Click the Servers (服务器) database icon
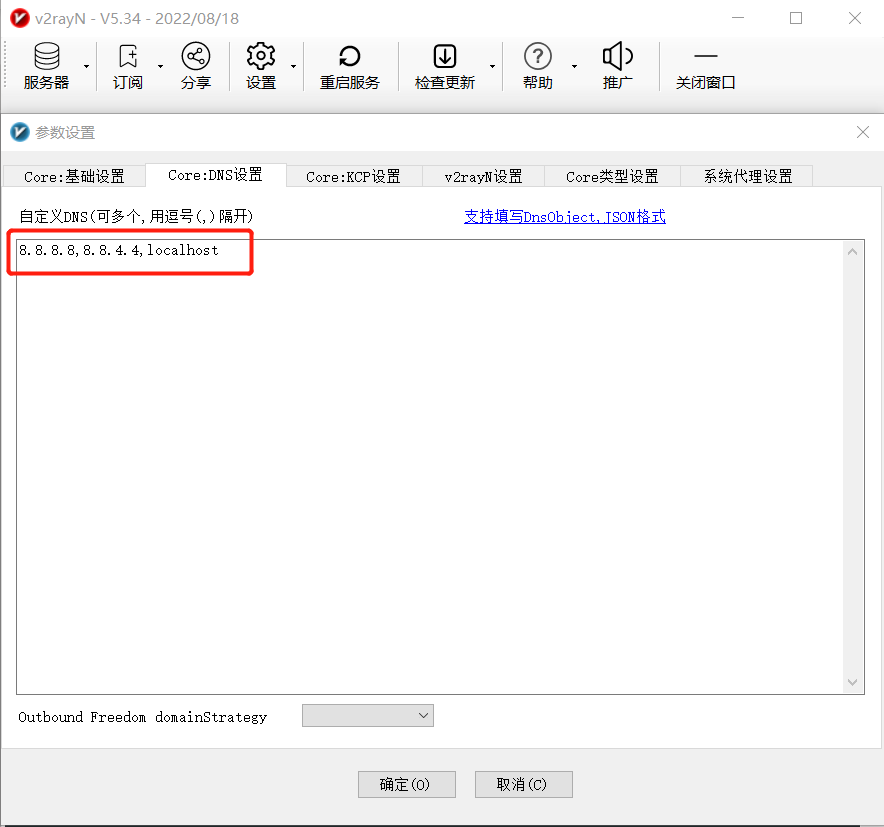 (x=46, y=57)
